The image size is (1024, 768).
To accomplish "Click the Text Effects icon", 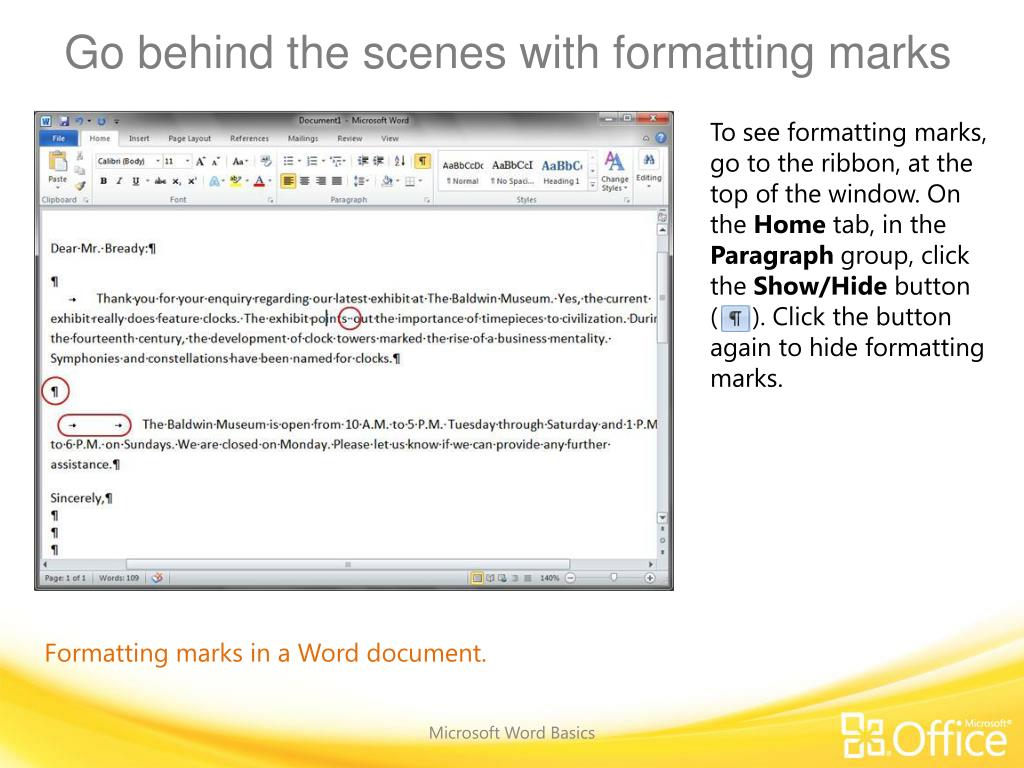I will click(x=214, y=181).
